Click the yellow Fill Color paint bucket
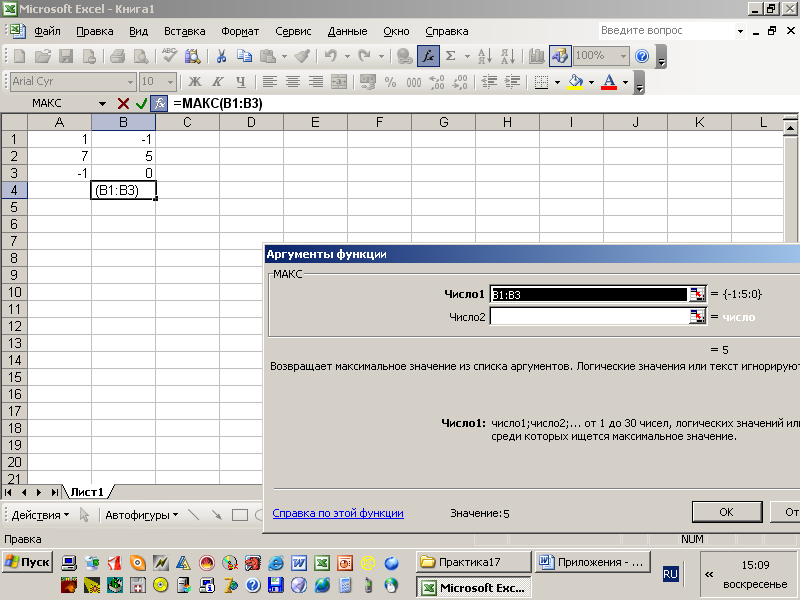The width and height of the screenshot is (800, 600). point(576,82)
